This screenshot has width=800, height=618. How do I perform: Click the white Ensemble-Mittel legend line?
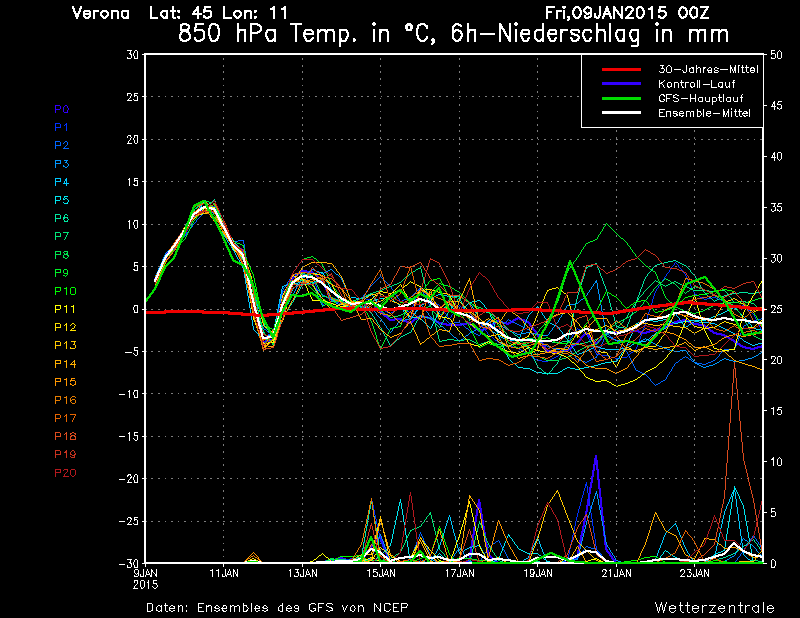[x=620, y=113]
